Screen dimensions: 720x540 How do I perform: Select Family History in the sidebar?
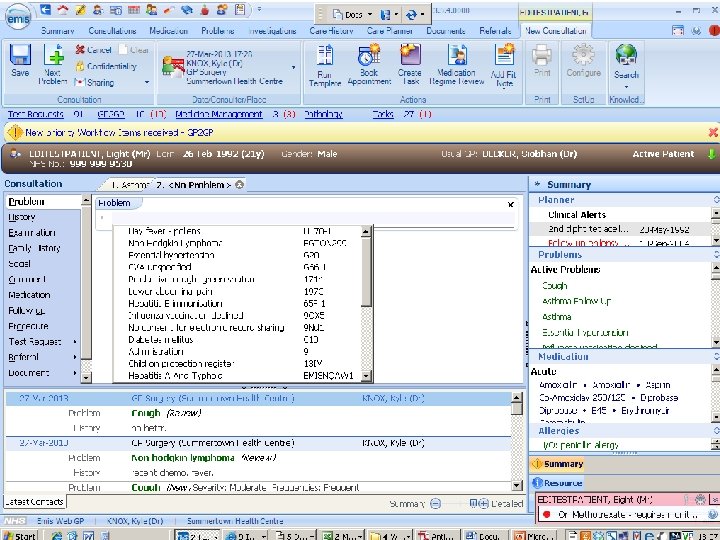[34, 248]
